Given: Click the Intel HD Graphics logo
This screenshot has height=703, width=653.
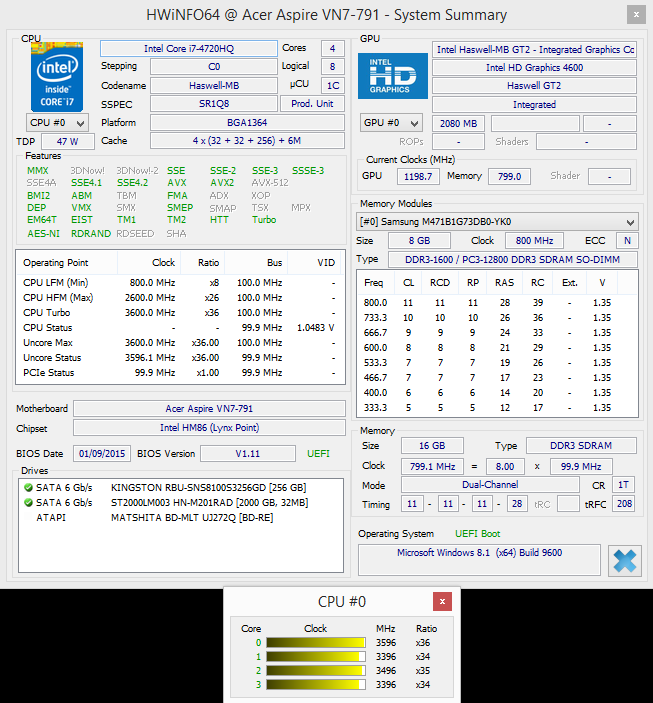Looking at the screenshot, I should pyautogui.click(x=392, y=76).
